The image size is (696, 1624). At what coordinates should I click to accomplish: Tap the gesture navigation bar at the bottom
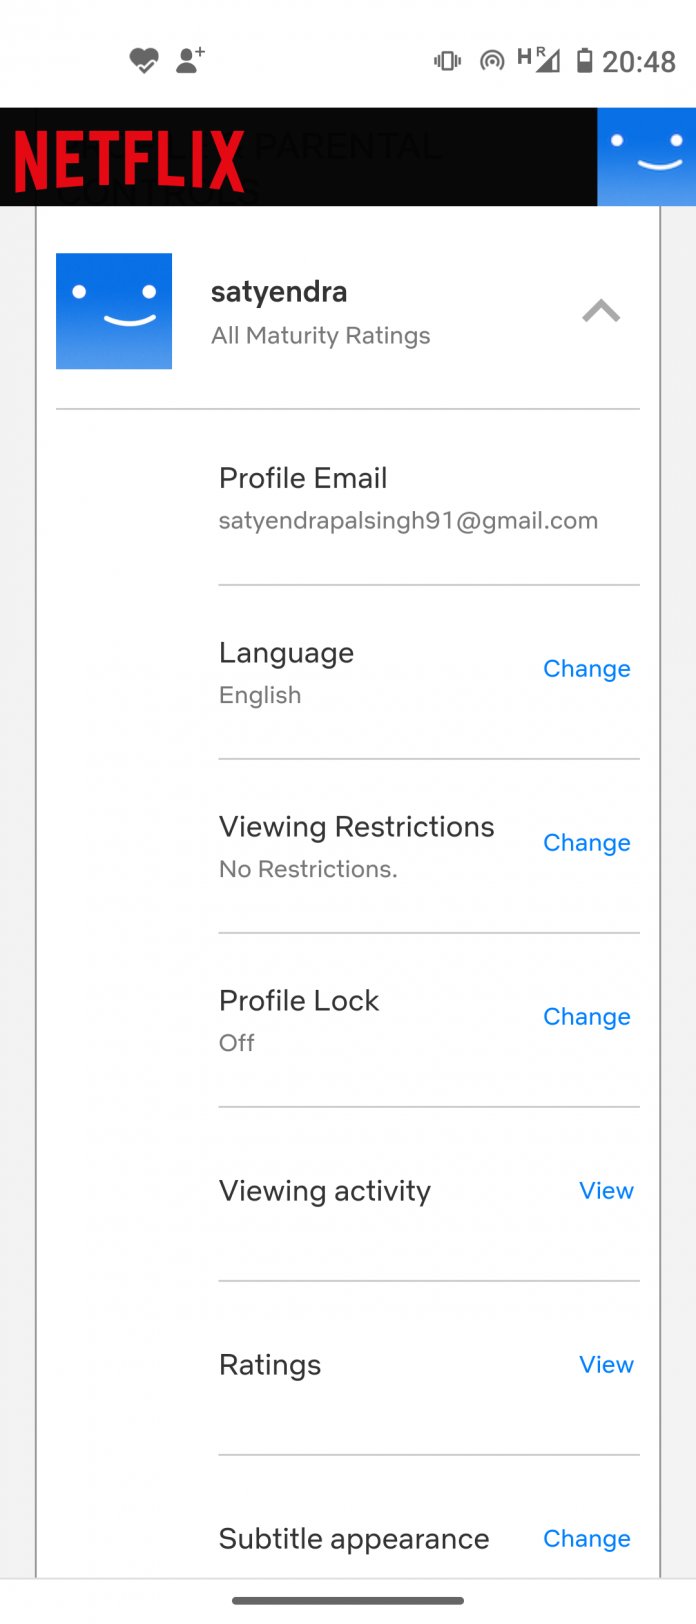pos(348,1600)
